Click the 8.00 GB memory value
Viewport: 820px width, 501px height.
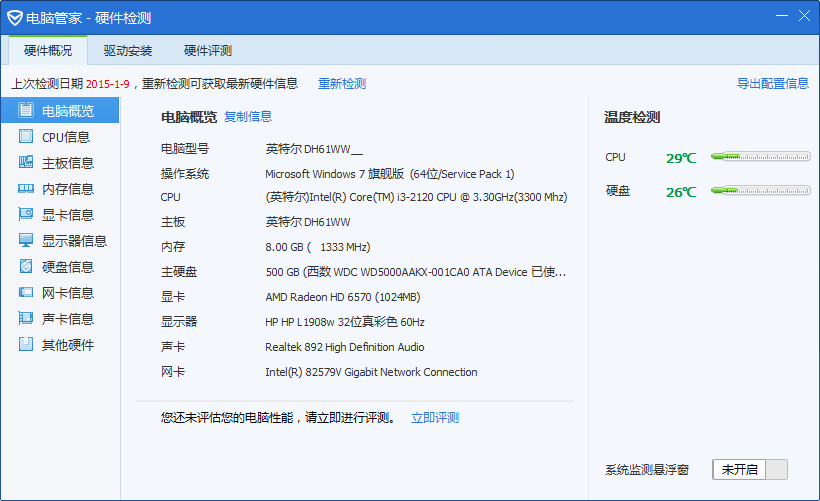(317, 247)
